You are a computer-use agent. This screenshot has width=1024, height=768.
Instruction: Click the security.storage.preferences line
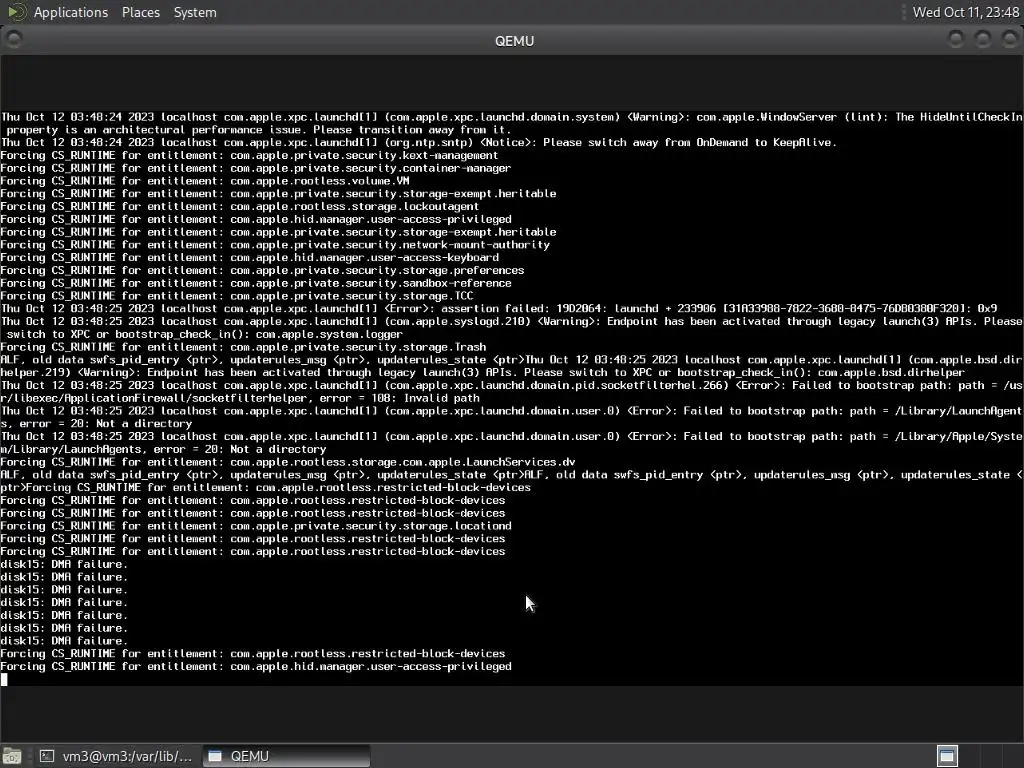[263, 270]
